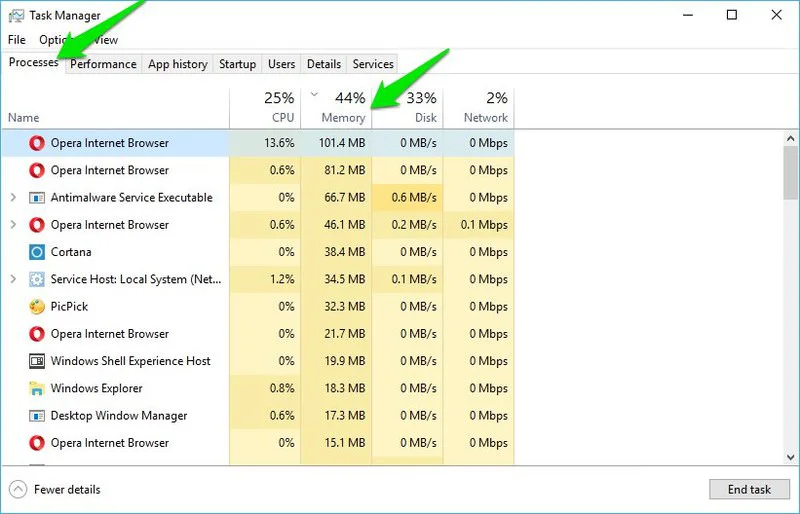Open the Startup tab

tap(237, 64)
